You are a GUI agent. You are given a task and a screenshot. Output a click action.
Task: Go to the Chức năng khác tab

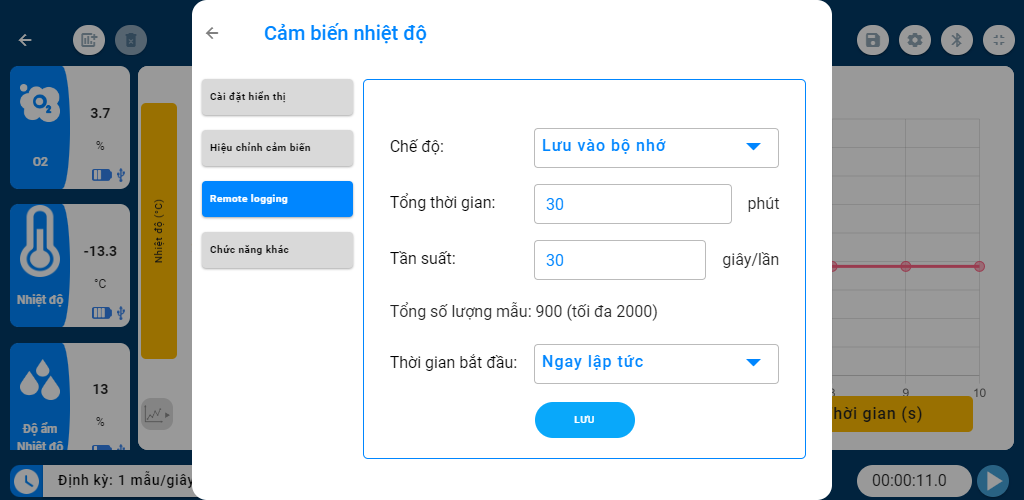click(x=277, y=250)
